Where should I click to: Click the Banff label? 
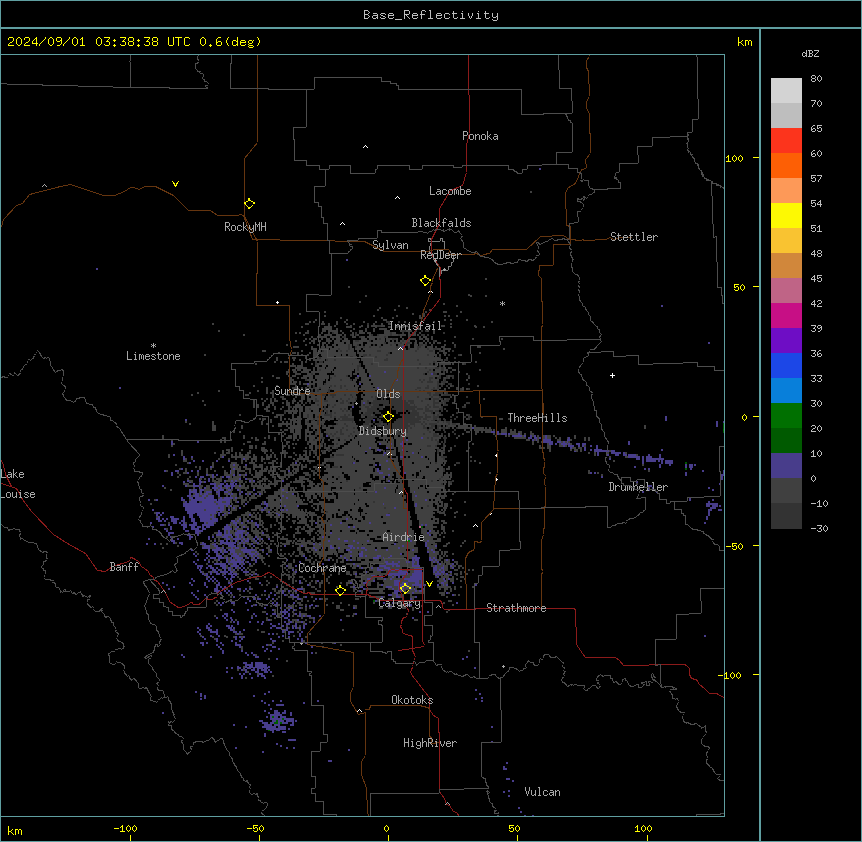(x=124, y=567)
